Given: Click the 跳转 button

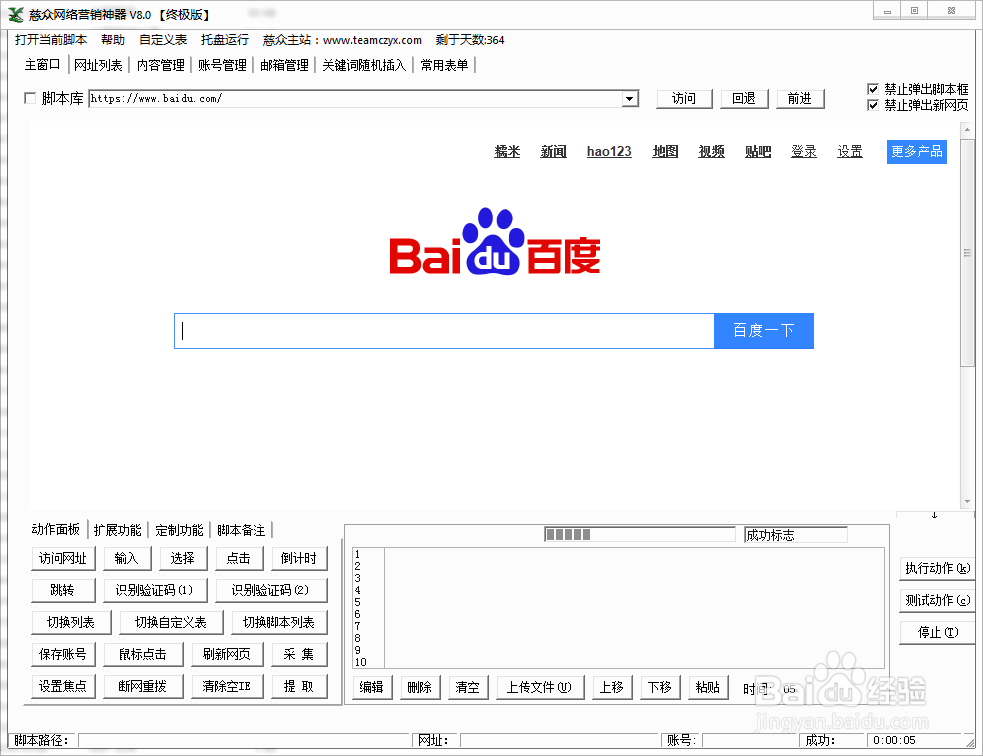Looking at the screenshot, I should [x=63, y=590].
